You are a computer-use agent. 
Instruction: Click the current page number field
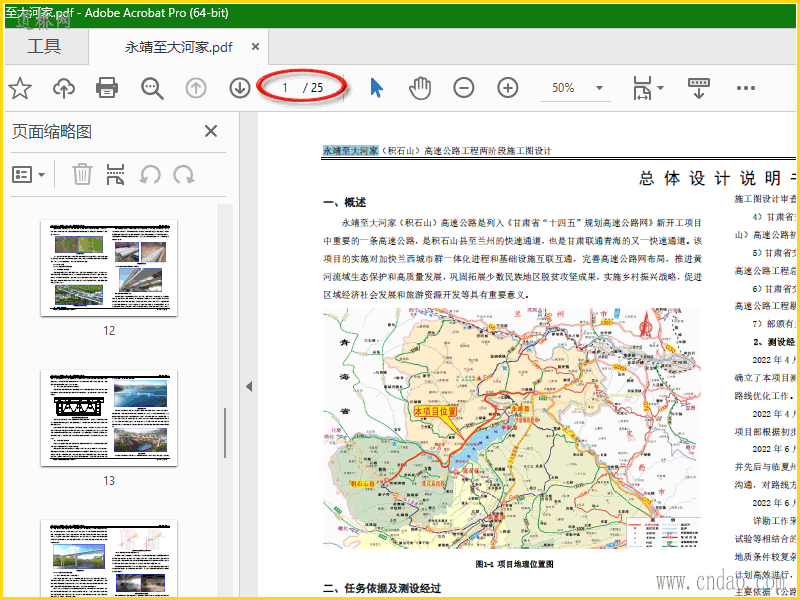point(286,88)
